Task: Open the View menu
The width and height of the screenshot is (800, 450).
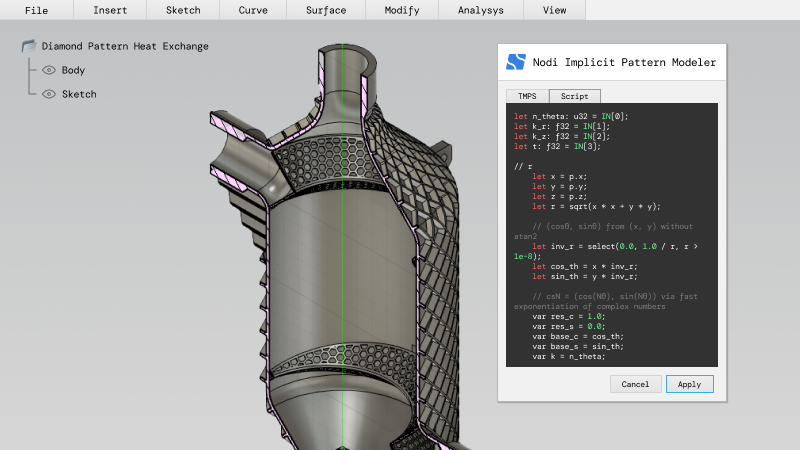Action: click(553, 10)
